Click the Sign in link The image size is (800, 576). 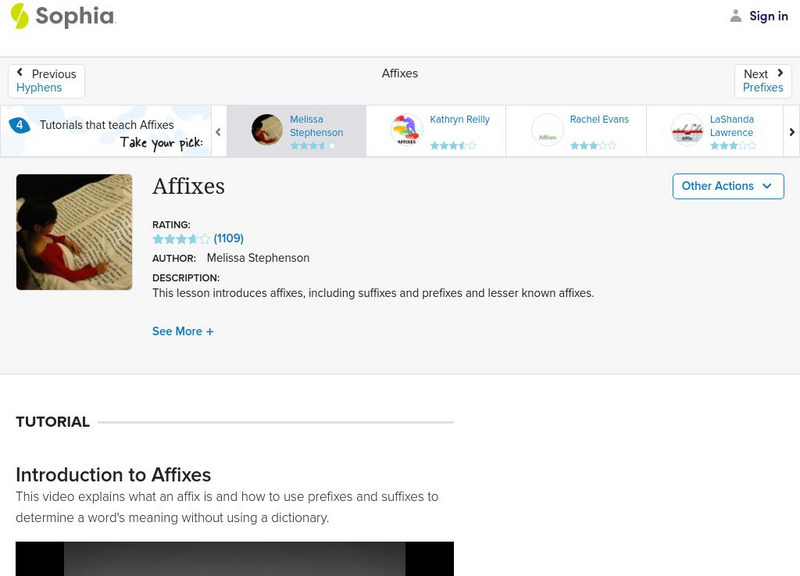[768, 16]
